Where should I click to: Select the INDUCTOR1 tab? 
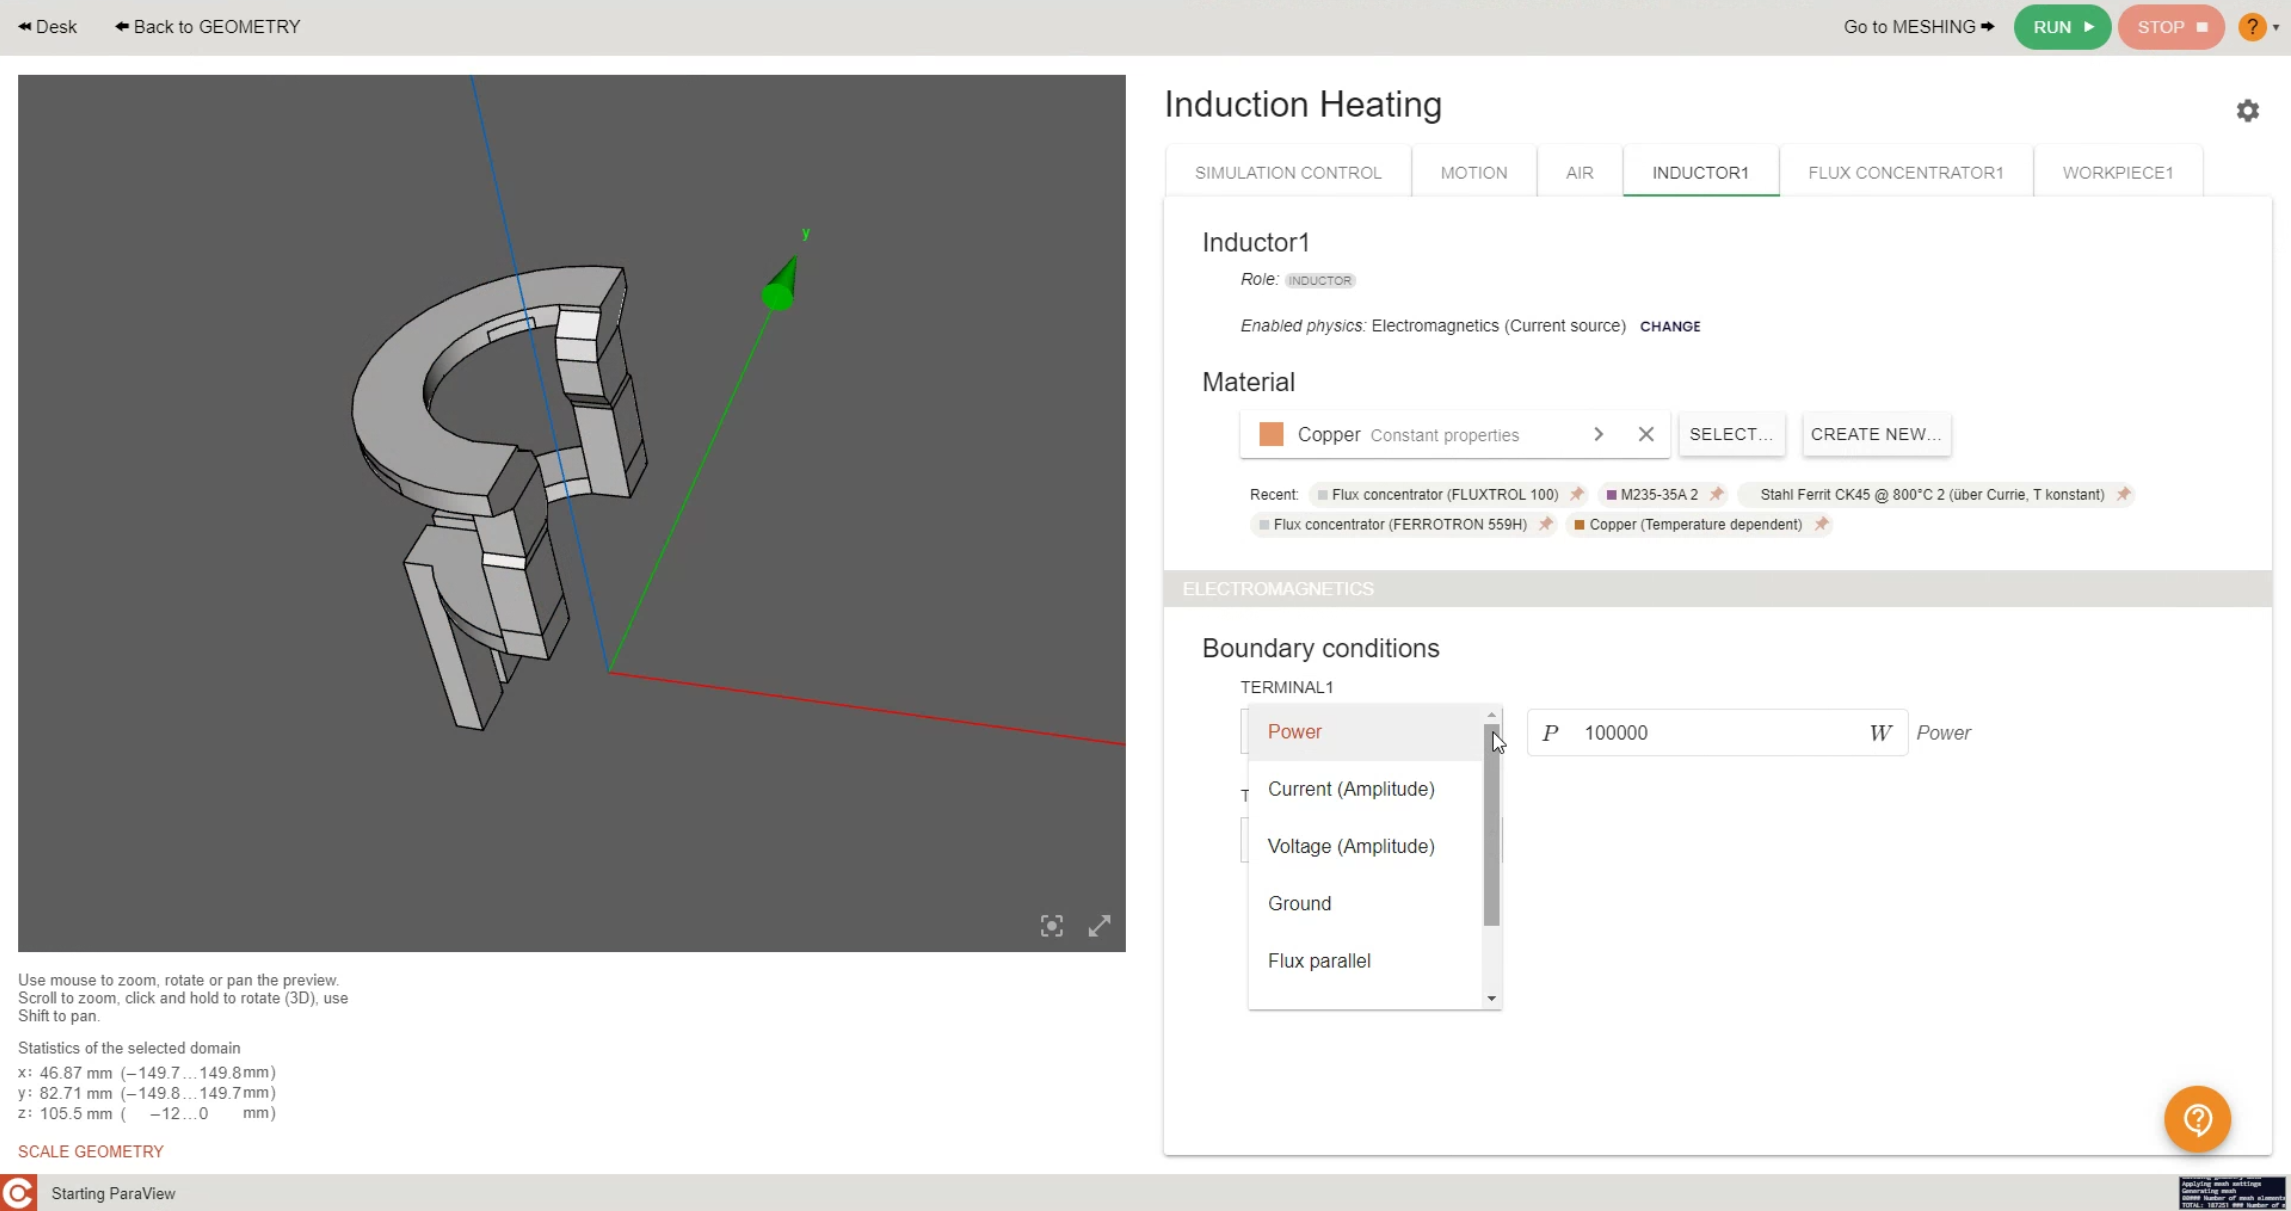(x=1699, y=171)
